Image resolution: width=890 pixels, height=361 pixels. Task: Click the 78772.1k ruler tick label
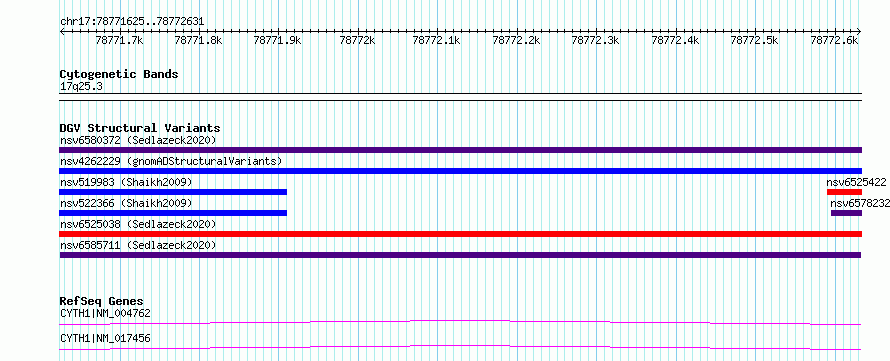[x=437, y=41]
